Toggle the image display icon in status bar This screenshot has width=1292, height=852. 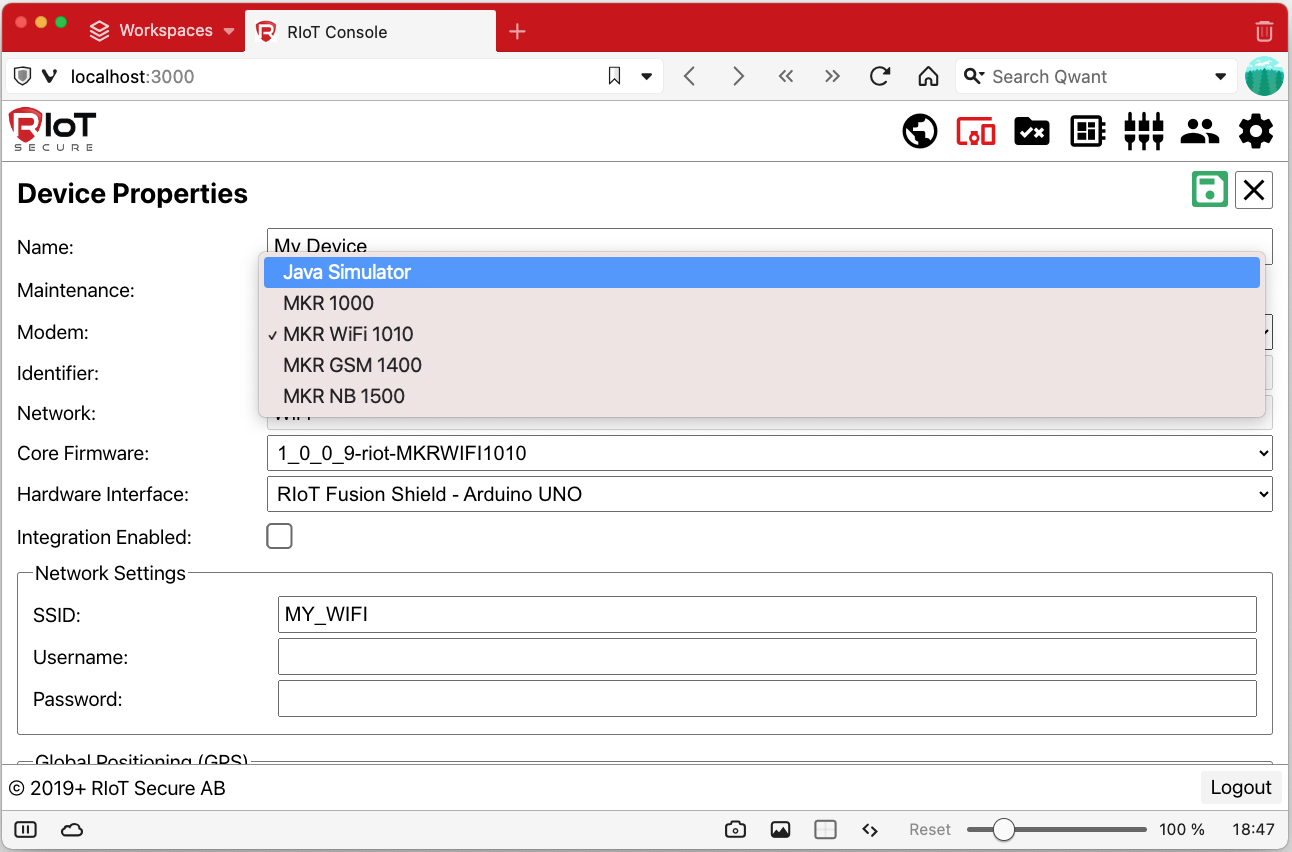(x=781, y=829)
